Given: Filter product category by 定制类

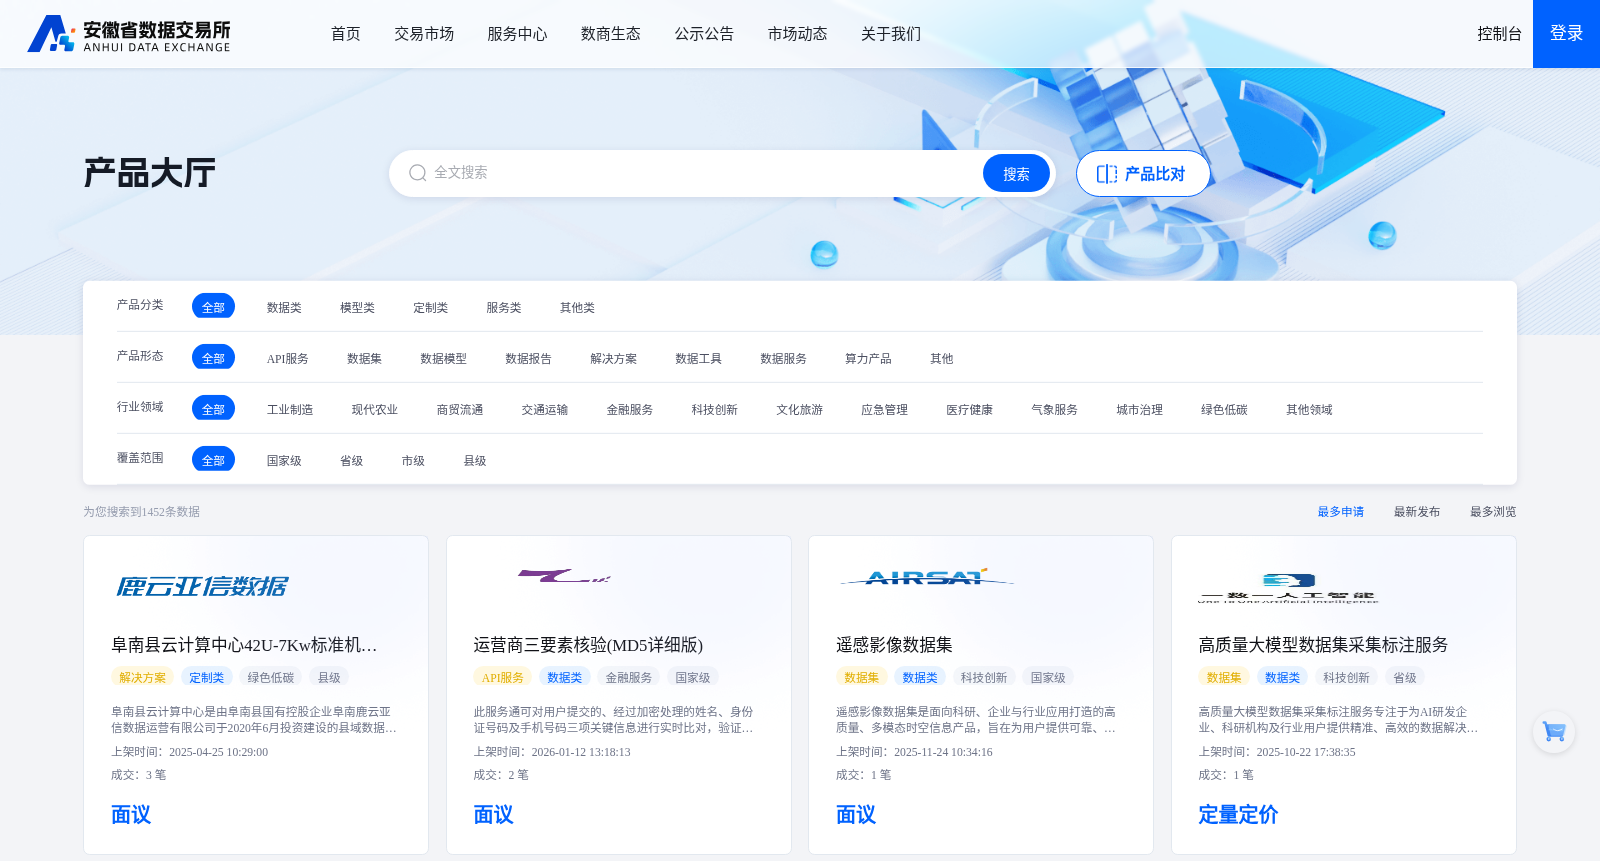Looking at the screenshot, I should (430, 307).
